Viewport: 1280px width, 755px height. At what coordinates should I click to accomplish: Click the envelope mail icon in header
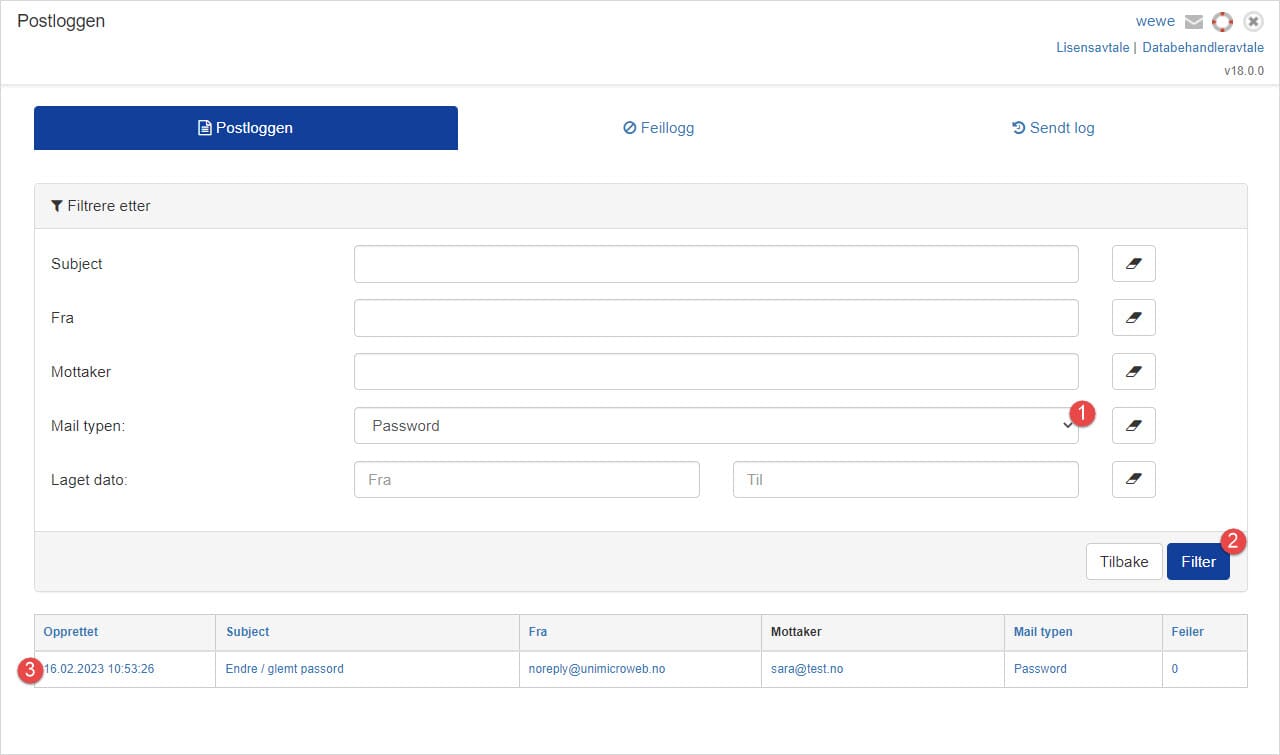tap(1193, 22)
